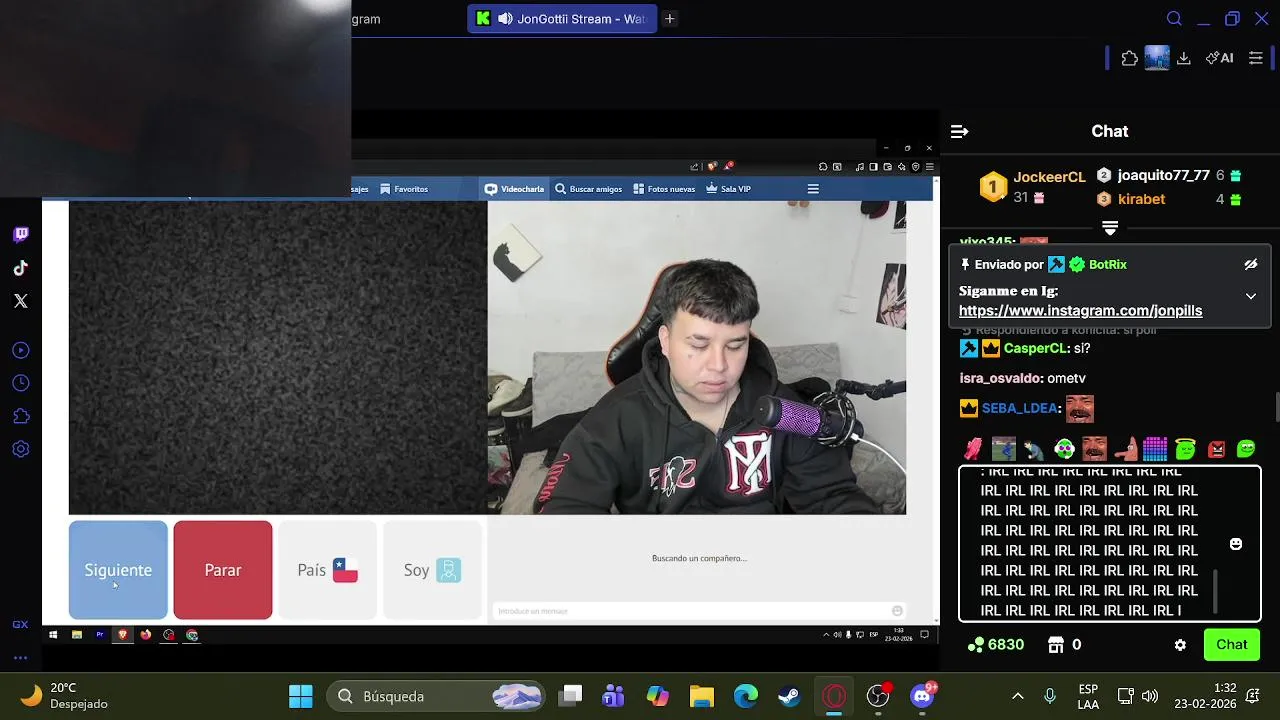Toggle the Soy gender selector
The width and height of the screenshot is (1280, 720).
click(432, 570)
